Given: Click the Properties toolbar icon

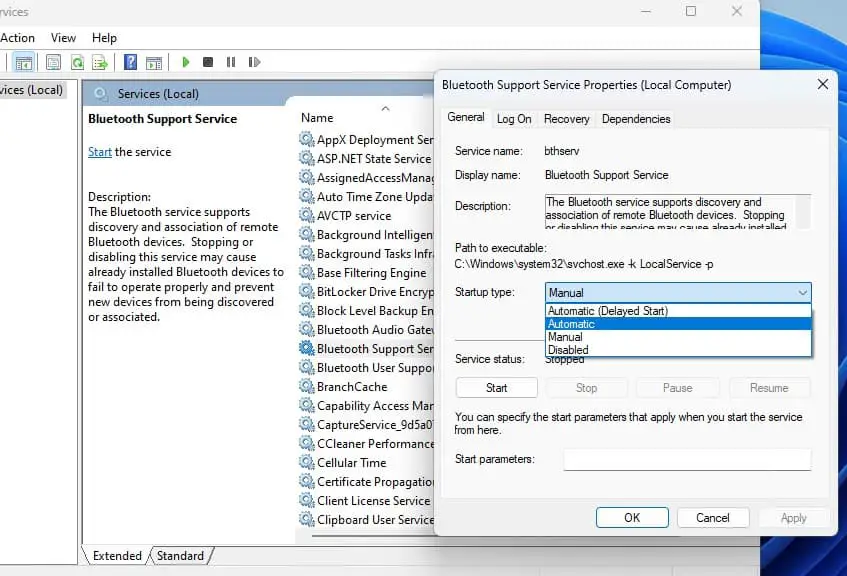Looking at the screenshot, I should click(x=53, y=63).
